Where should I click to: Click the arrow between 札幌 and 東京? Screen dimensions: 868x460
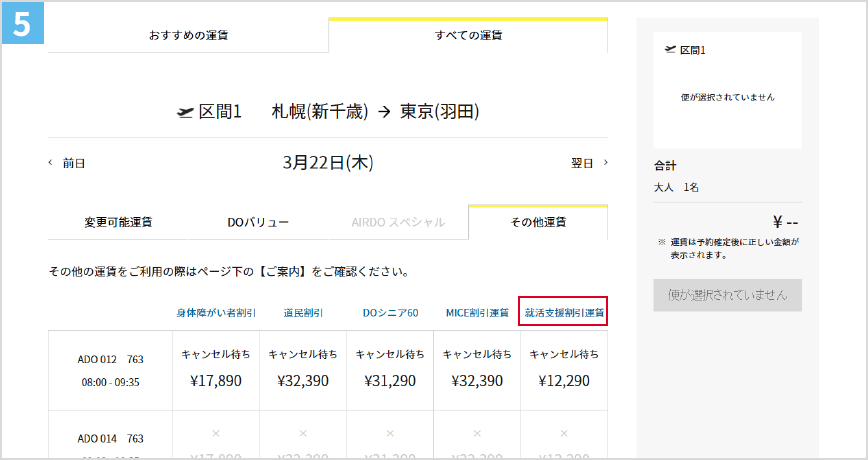click(384, 112)
